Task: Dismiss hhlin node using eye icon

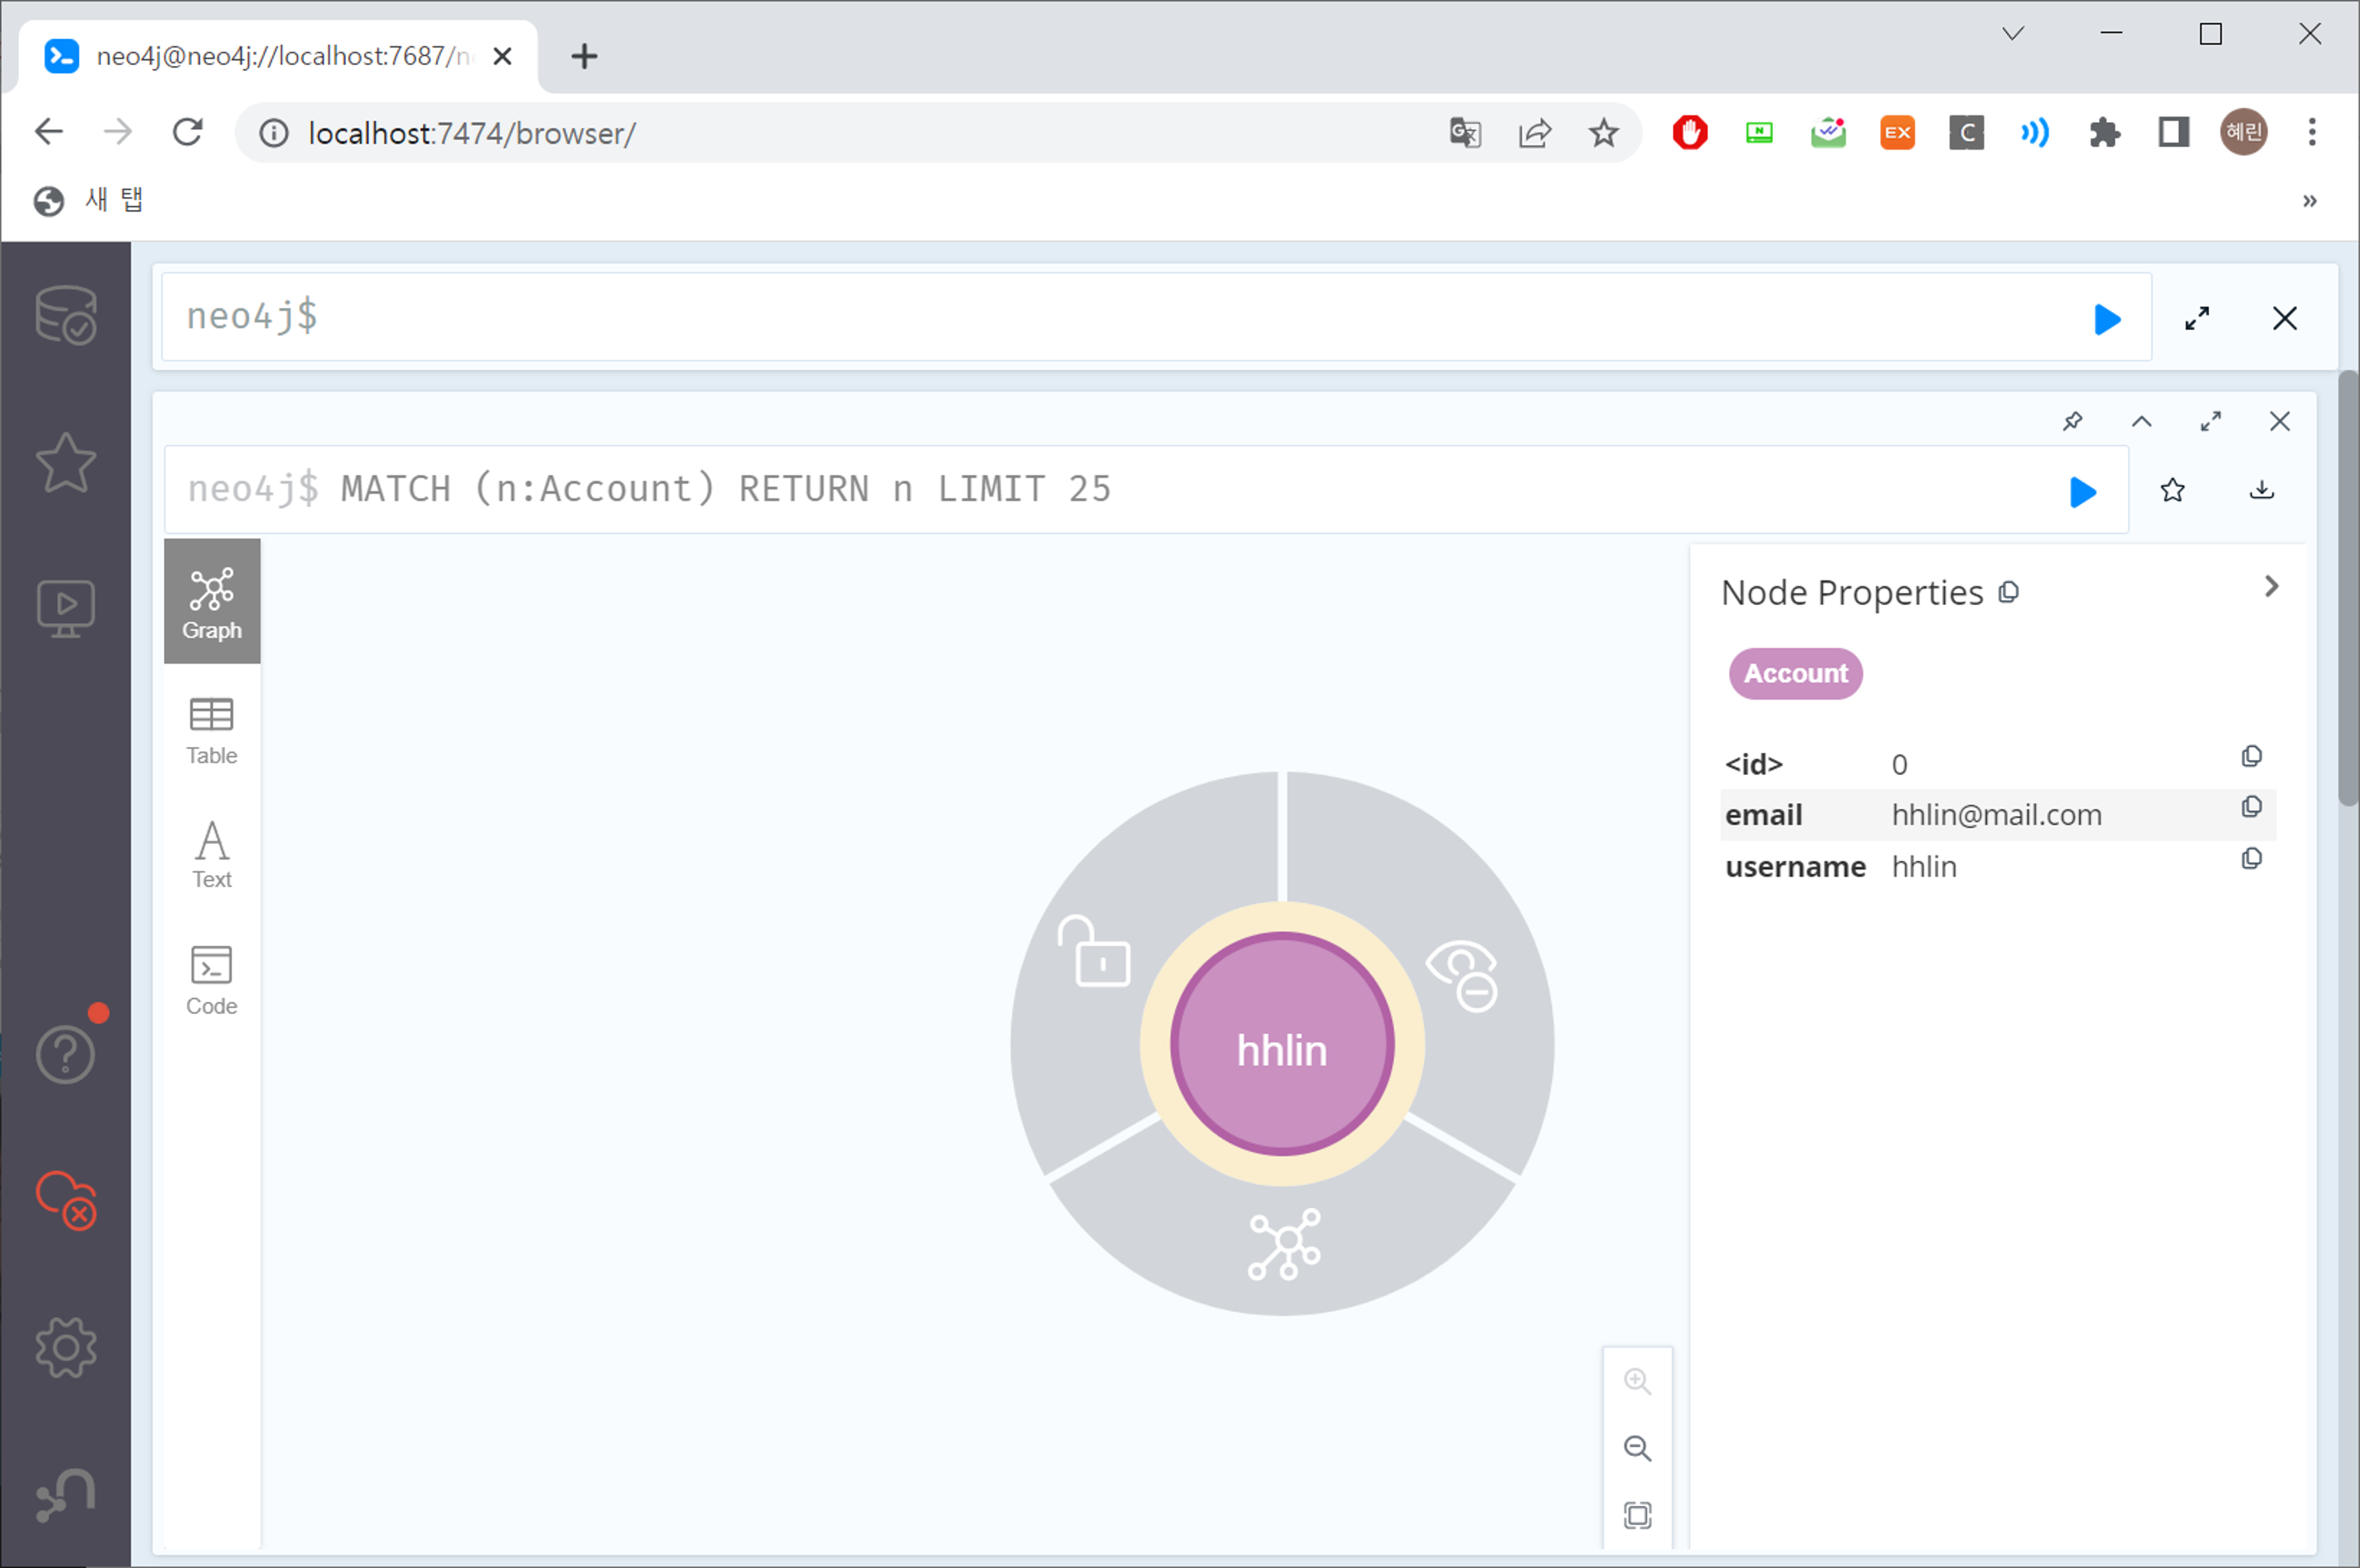Action: tap(1463, 975)
